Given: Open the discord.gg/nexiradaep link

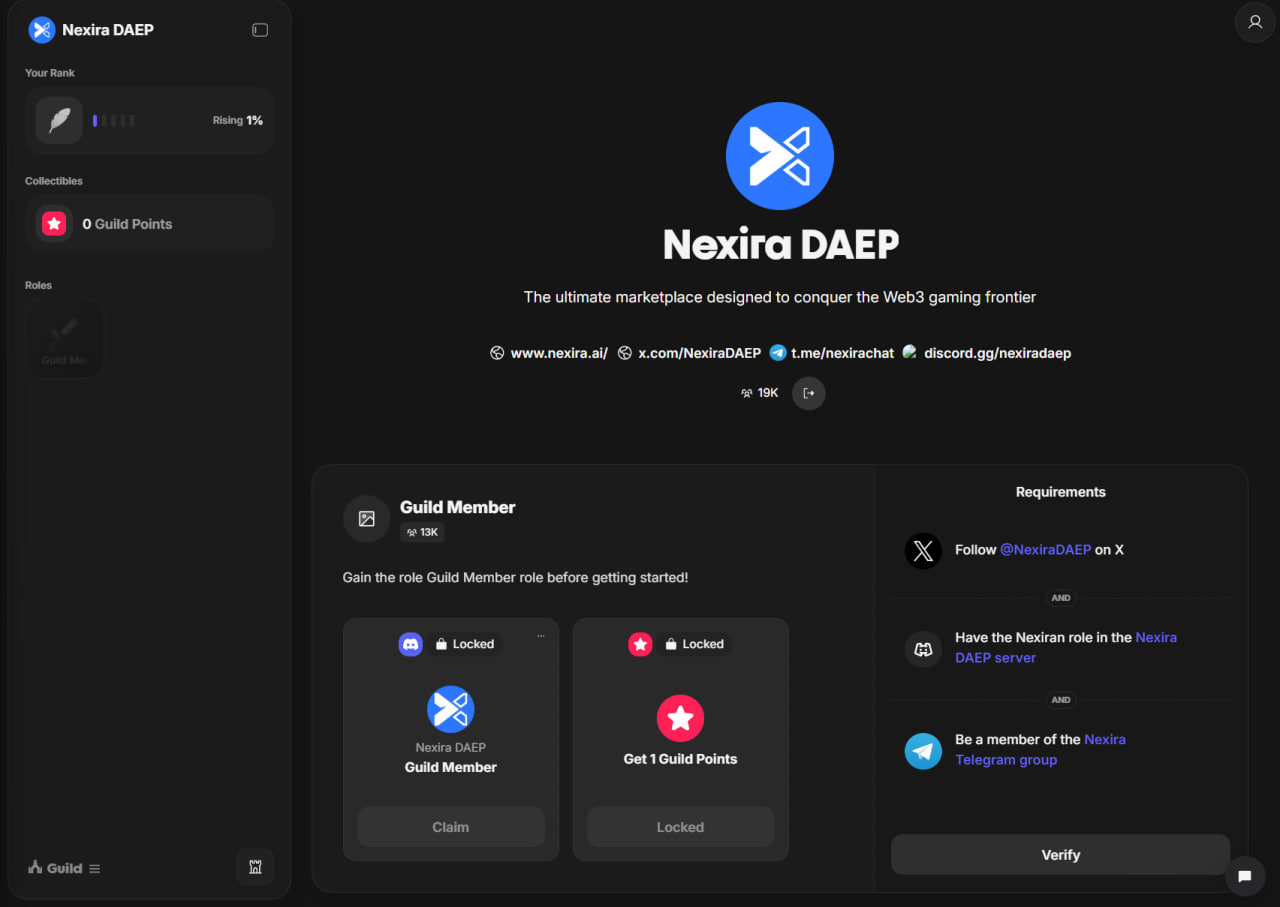Looking at the screenshot, I should [987, 353].
